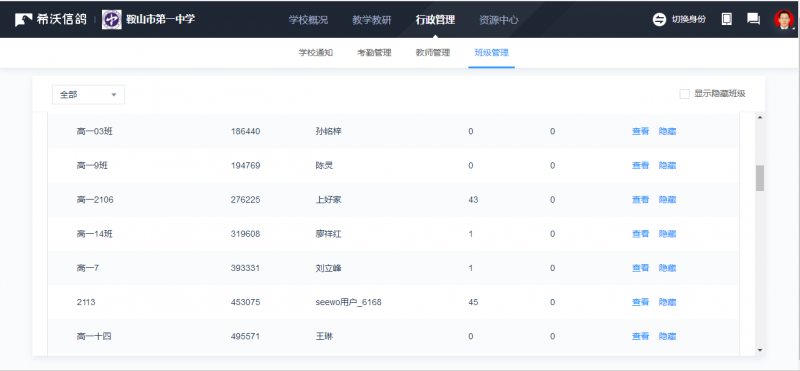Click the 切换身份 switch identity icon

(x=659, y=20)
